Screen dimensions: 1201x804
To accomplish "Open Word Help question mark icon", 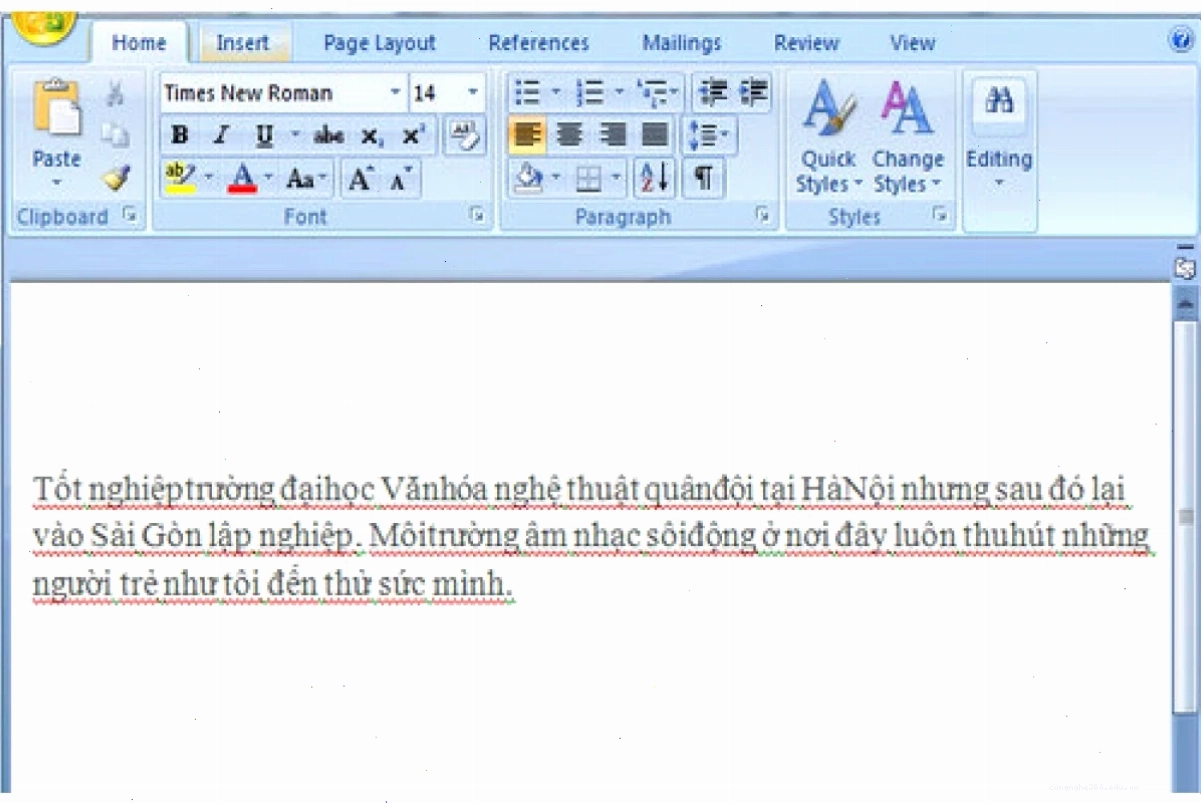I will tap(1180, 41).
